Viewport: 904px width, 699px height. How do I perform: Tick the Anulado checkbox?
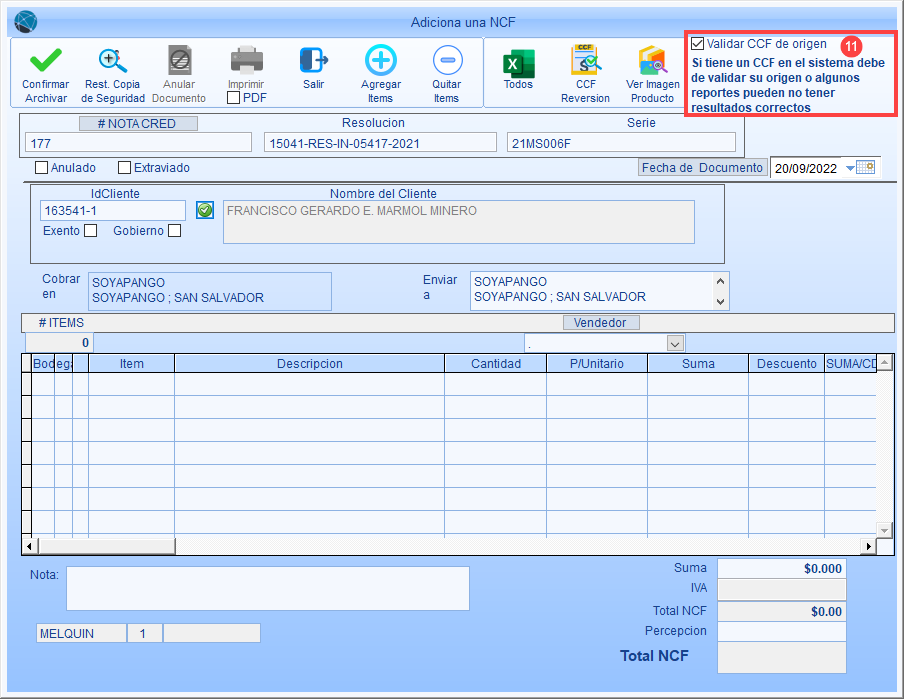pos(42,168)
